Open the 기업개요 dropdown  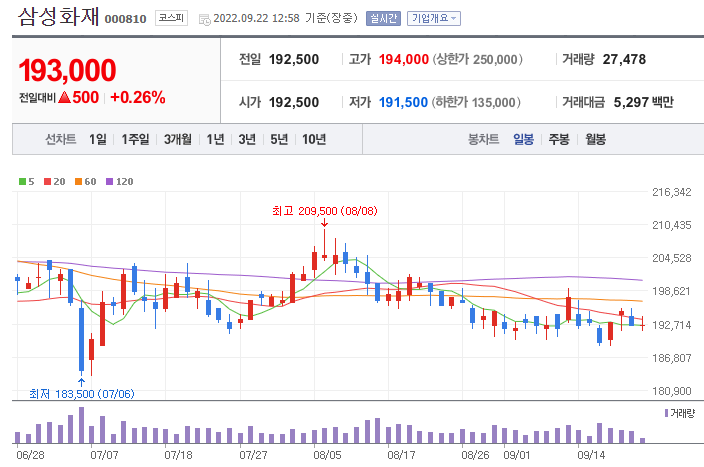[x=434, y=18]
